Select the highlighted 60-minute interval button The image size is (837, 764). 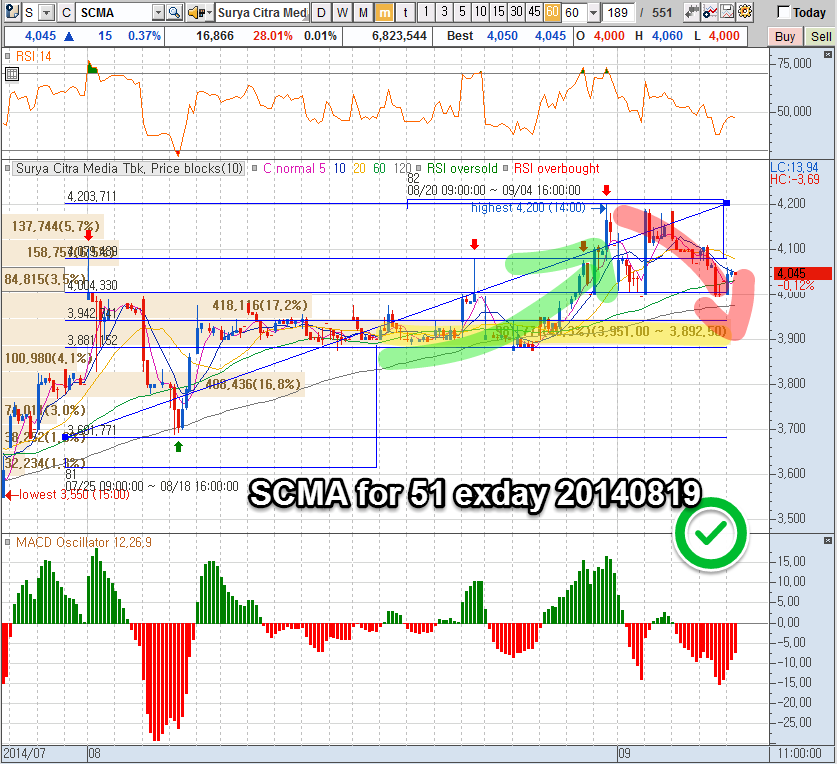[x=552, y=12]
